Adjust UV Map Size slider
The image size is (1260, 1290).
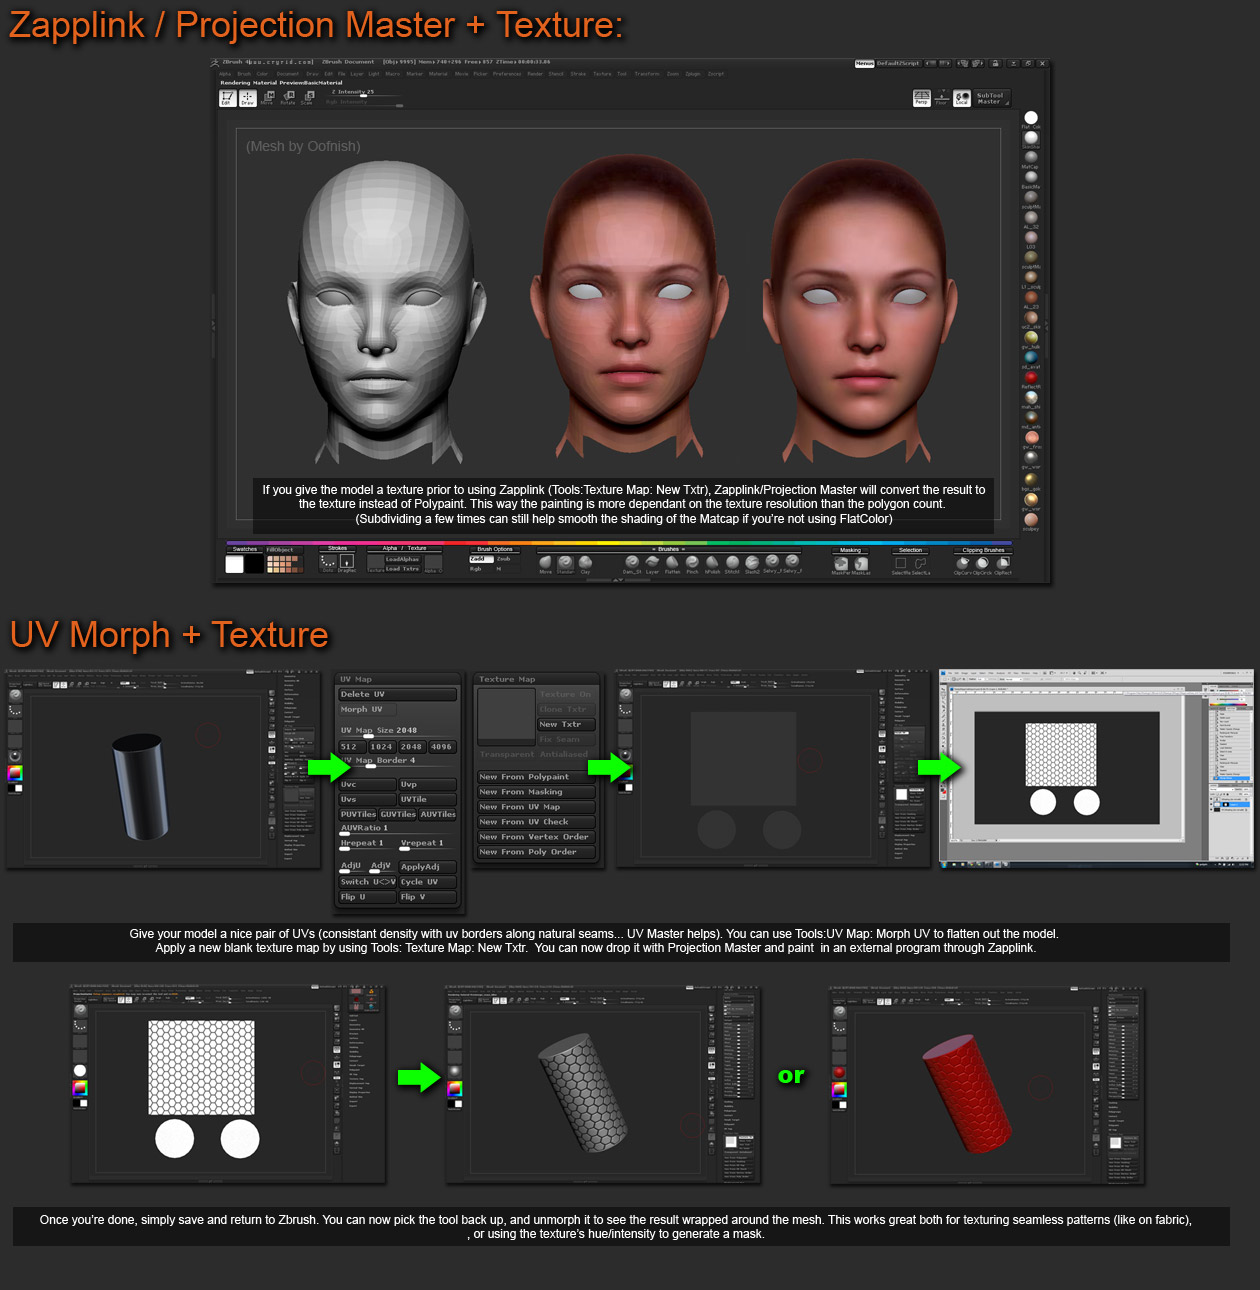point(398,732)
